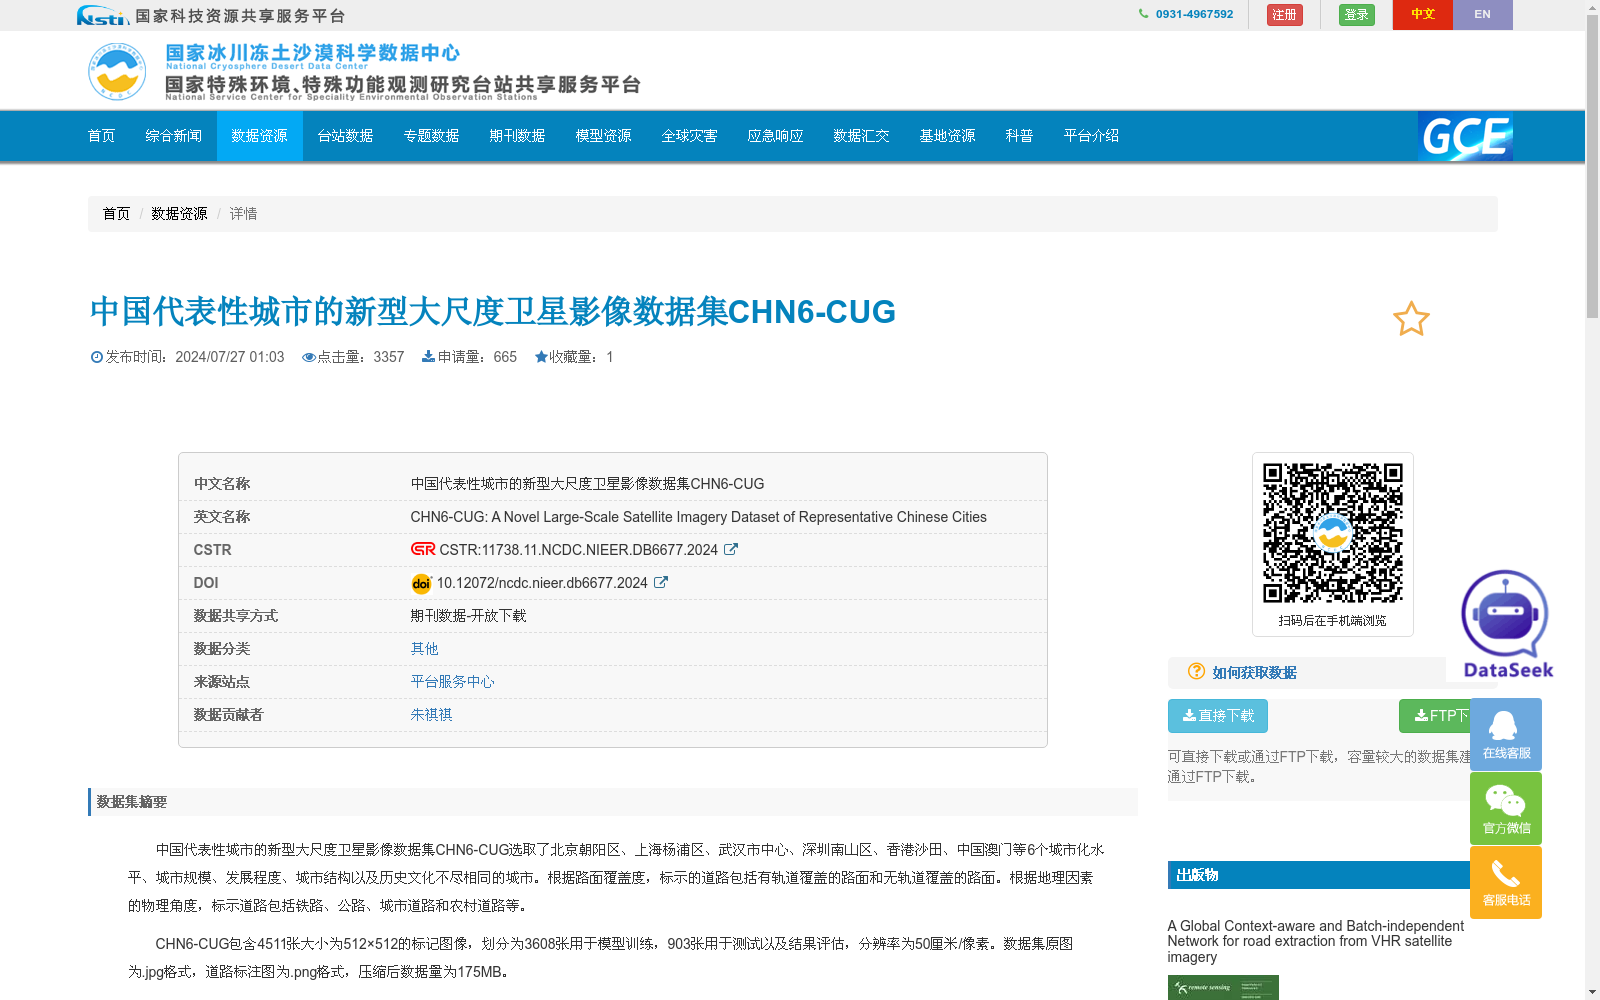Open 数据资源 in the nav bar

(x=260, y=136)
